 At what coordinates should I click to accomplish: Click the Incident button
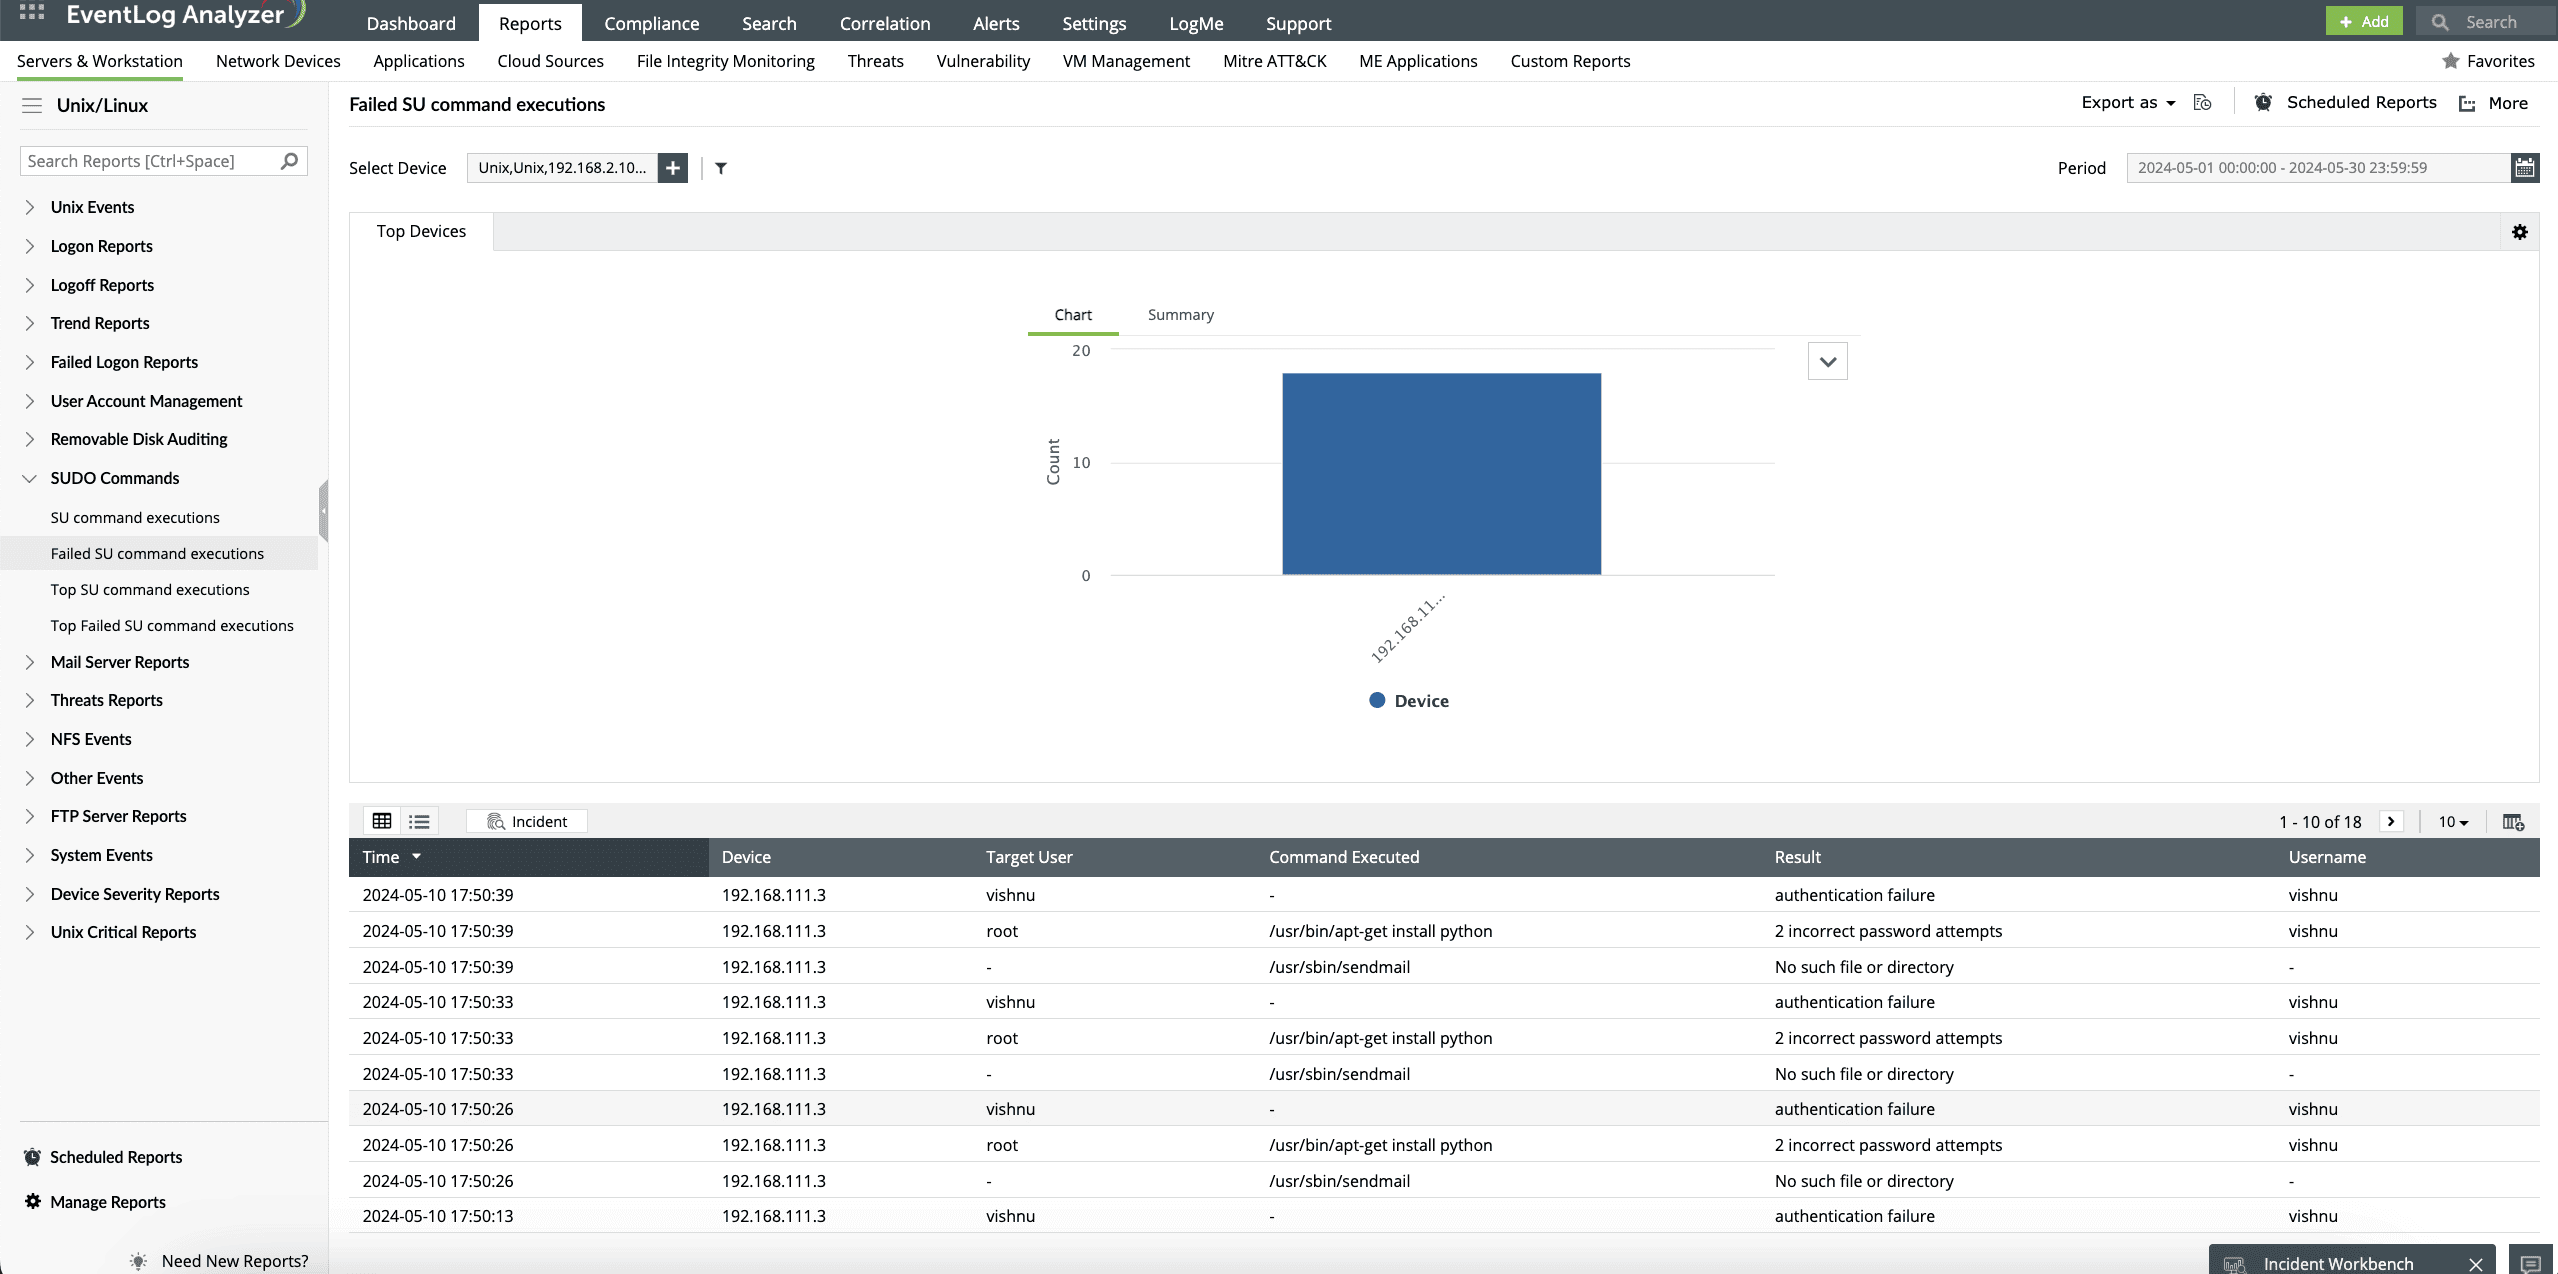pos(527,821)
